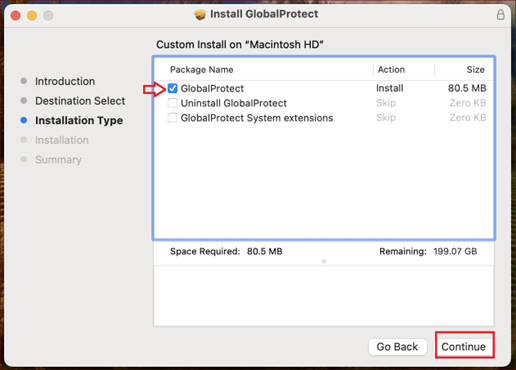Click the Destination Select step bullet
Screen dimensions: 516x370
[x=24, y=101]
